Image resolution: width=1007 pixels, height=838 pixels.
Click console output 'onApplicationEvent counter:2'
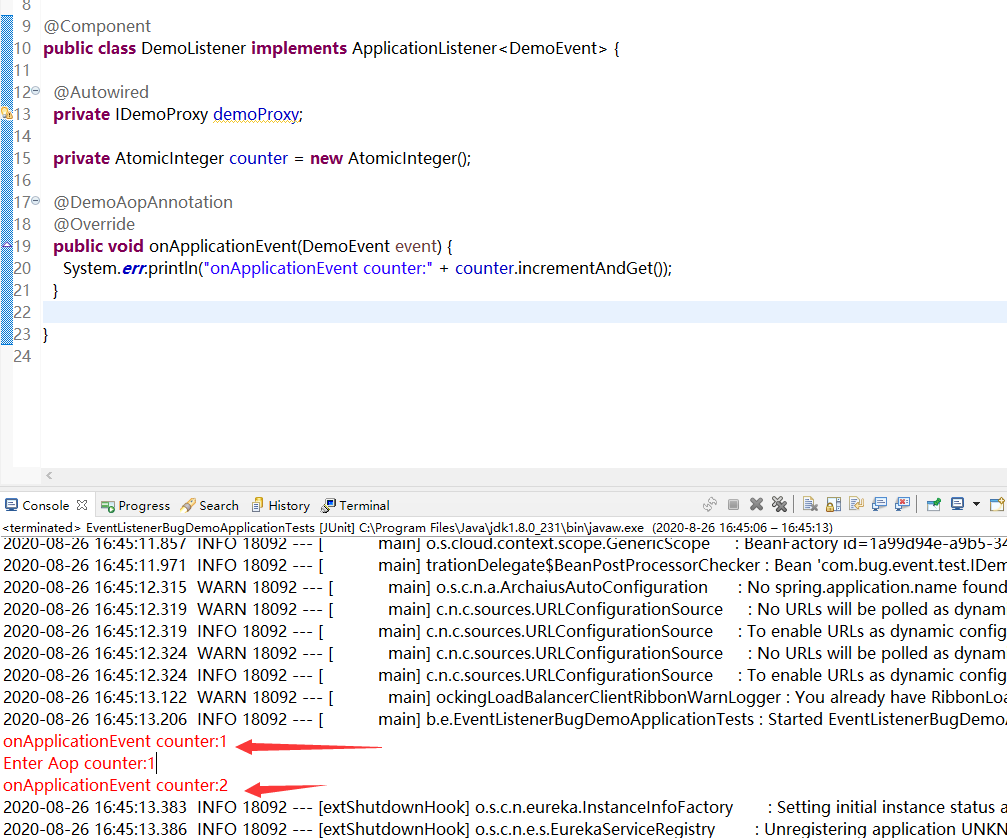115,785
